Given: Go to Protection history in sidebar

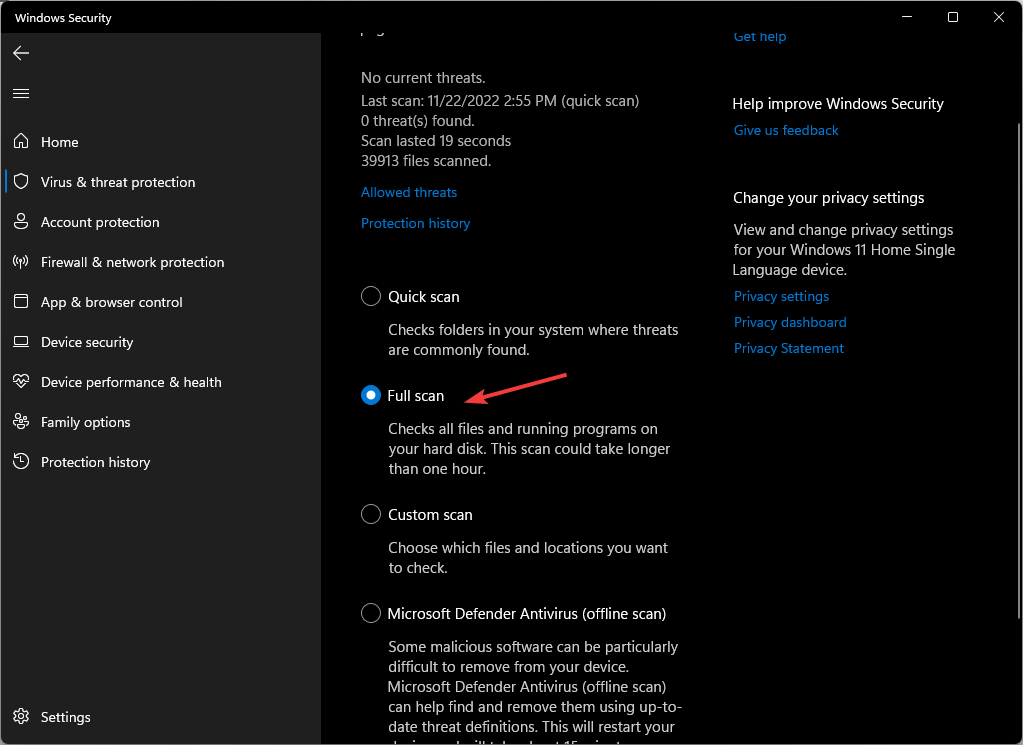Looking at the screenshot, I should click(95, 462).
